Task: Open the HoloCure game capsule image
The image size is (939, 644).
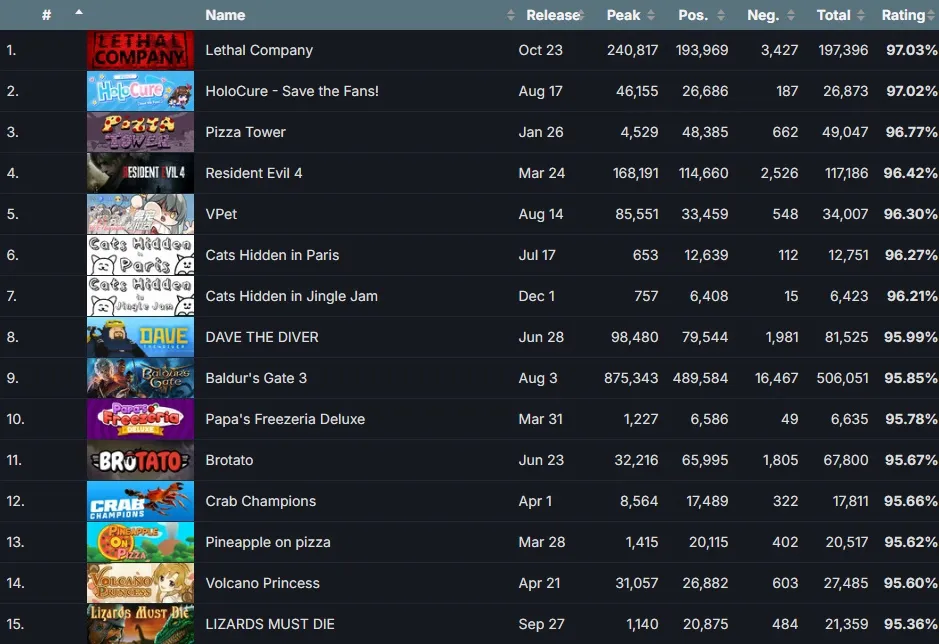Action: (140, 91)
